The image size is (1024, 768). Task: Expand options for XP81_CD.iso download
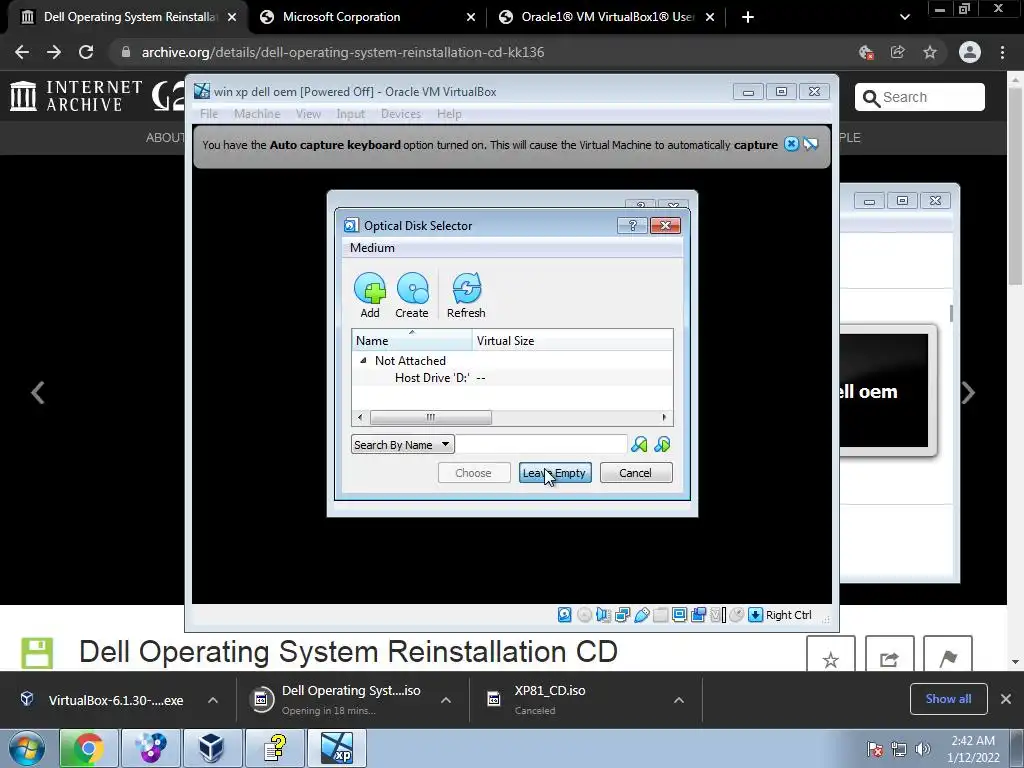point(679,700)
